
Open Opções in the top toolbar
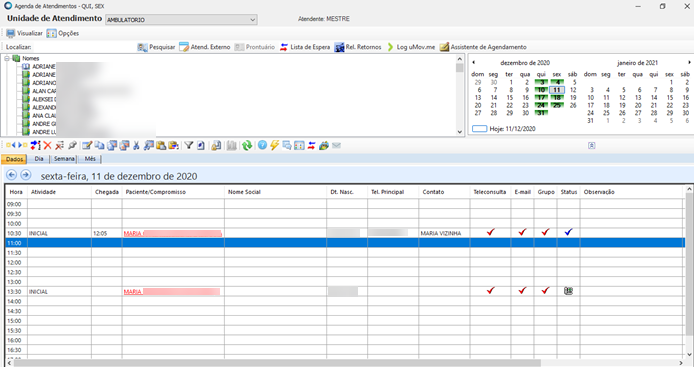coord(62,33)
